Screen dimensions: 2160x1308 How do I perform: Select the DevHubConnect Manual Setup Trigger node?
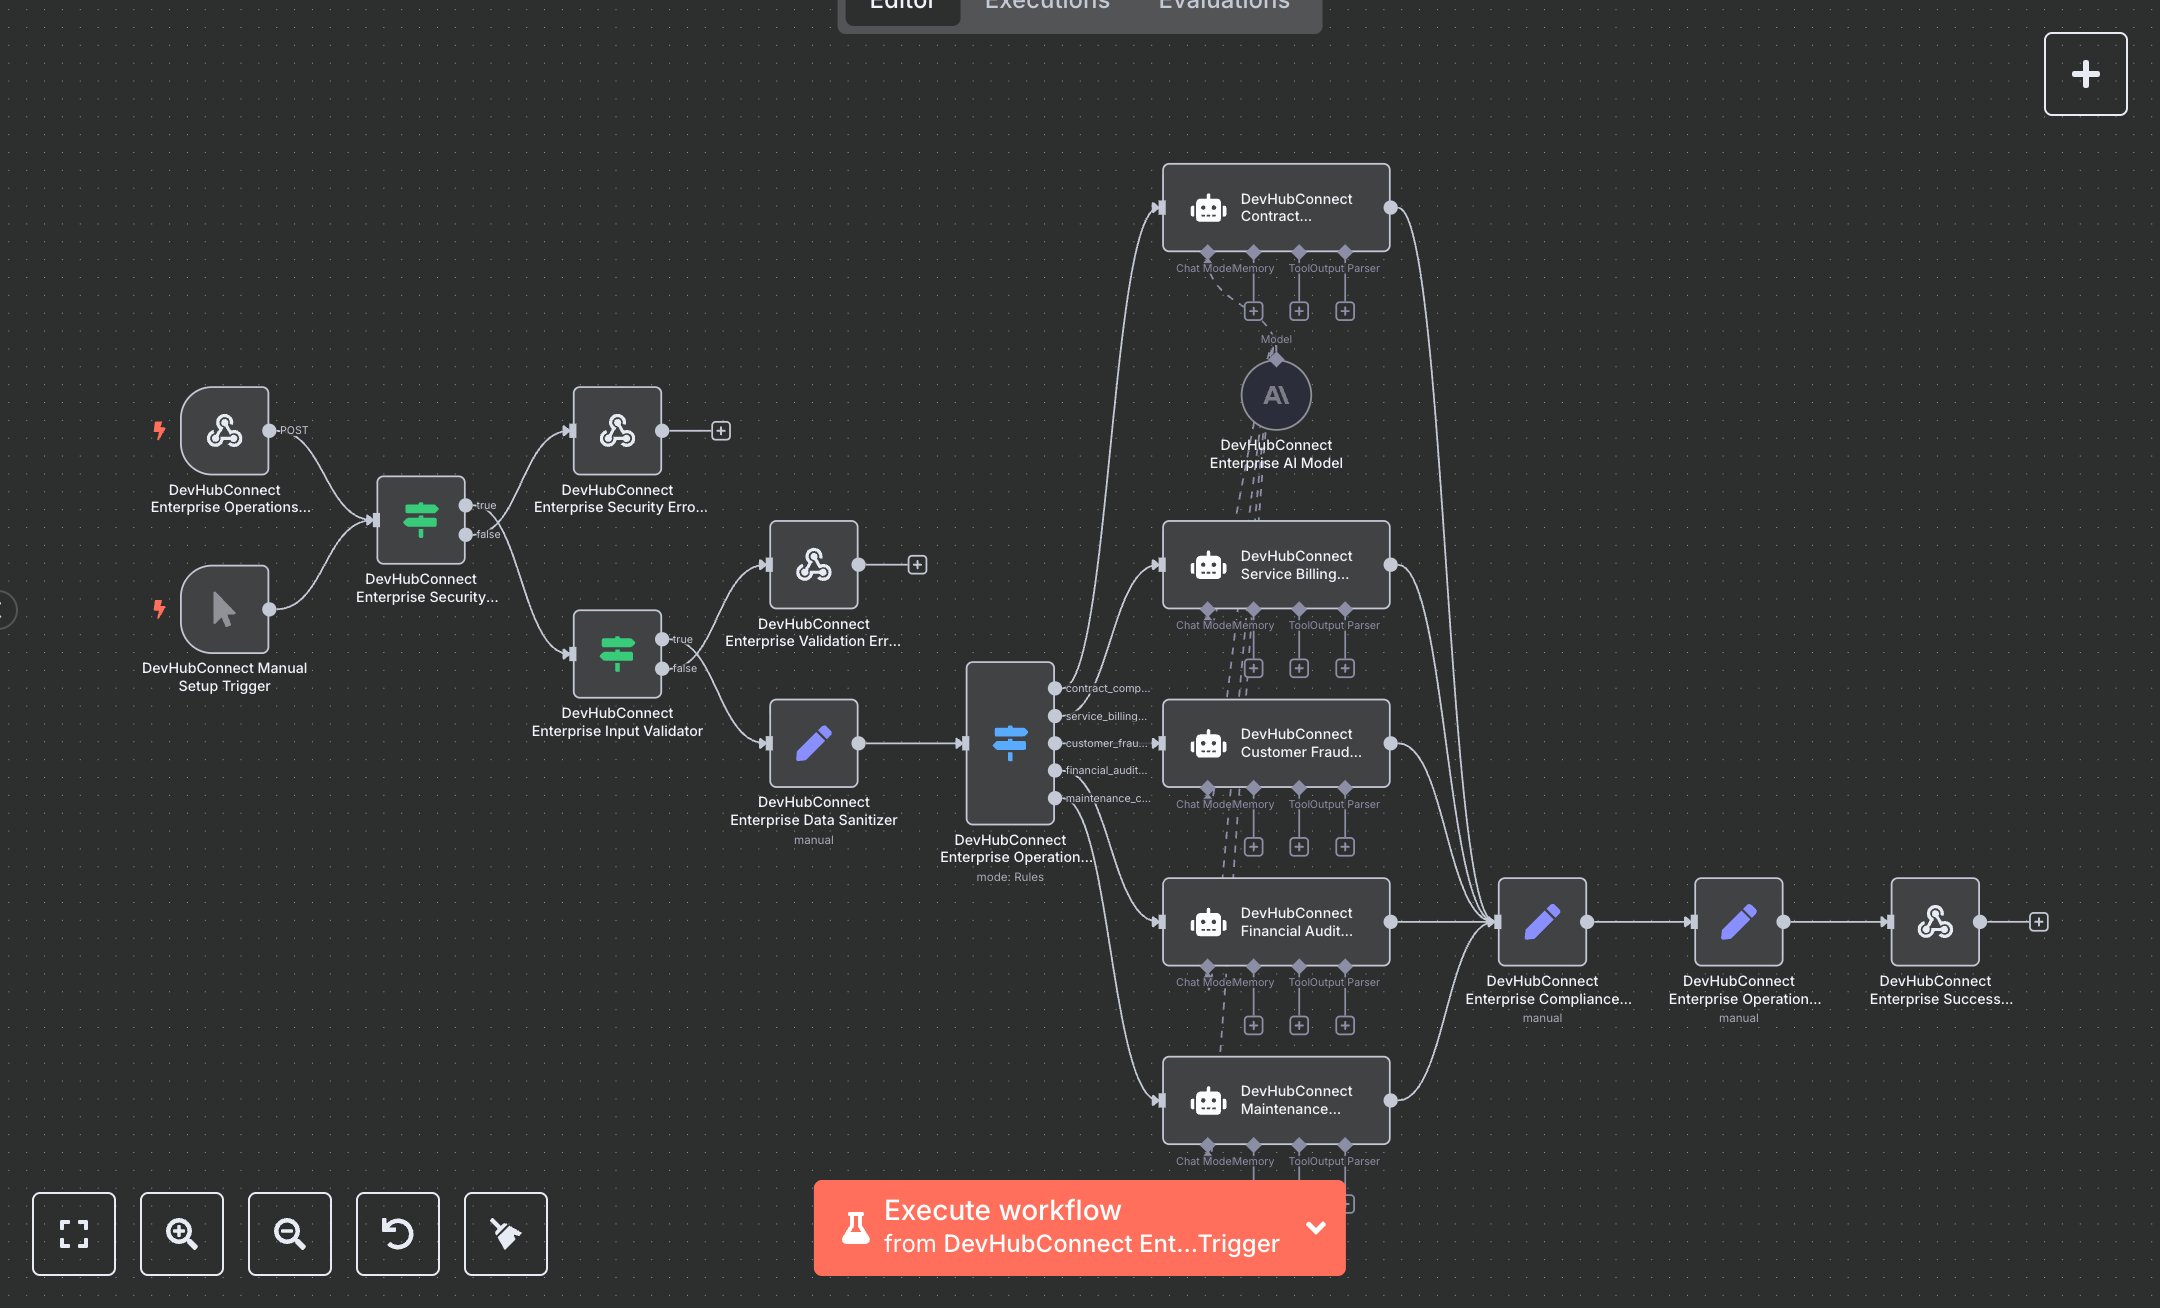pos(225,609)
